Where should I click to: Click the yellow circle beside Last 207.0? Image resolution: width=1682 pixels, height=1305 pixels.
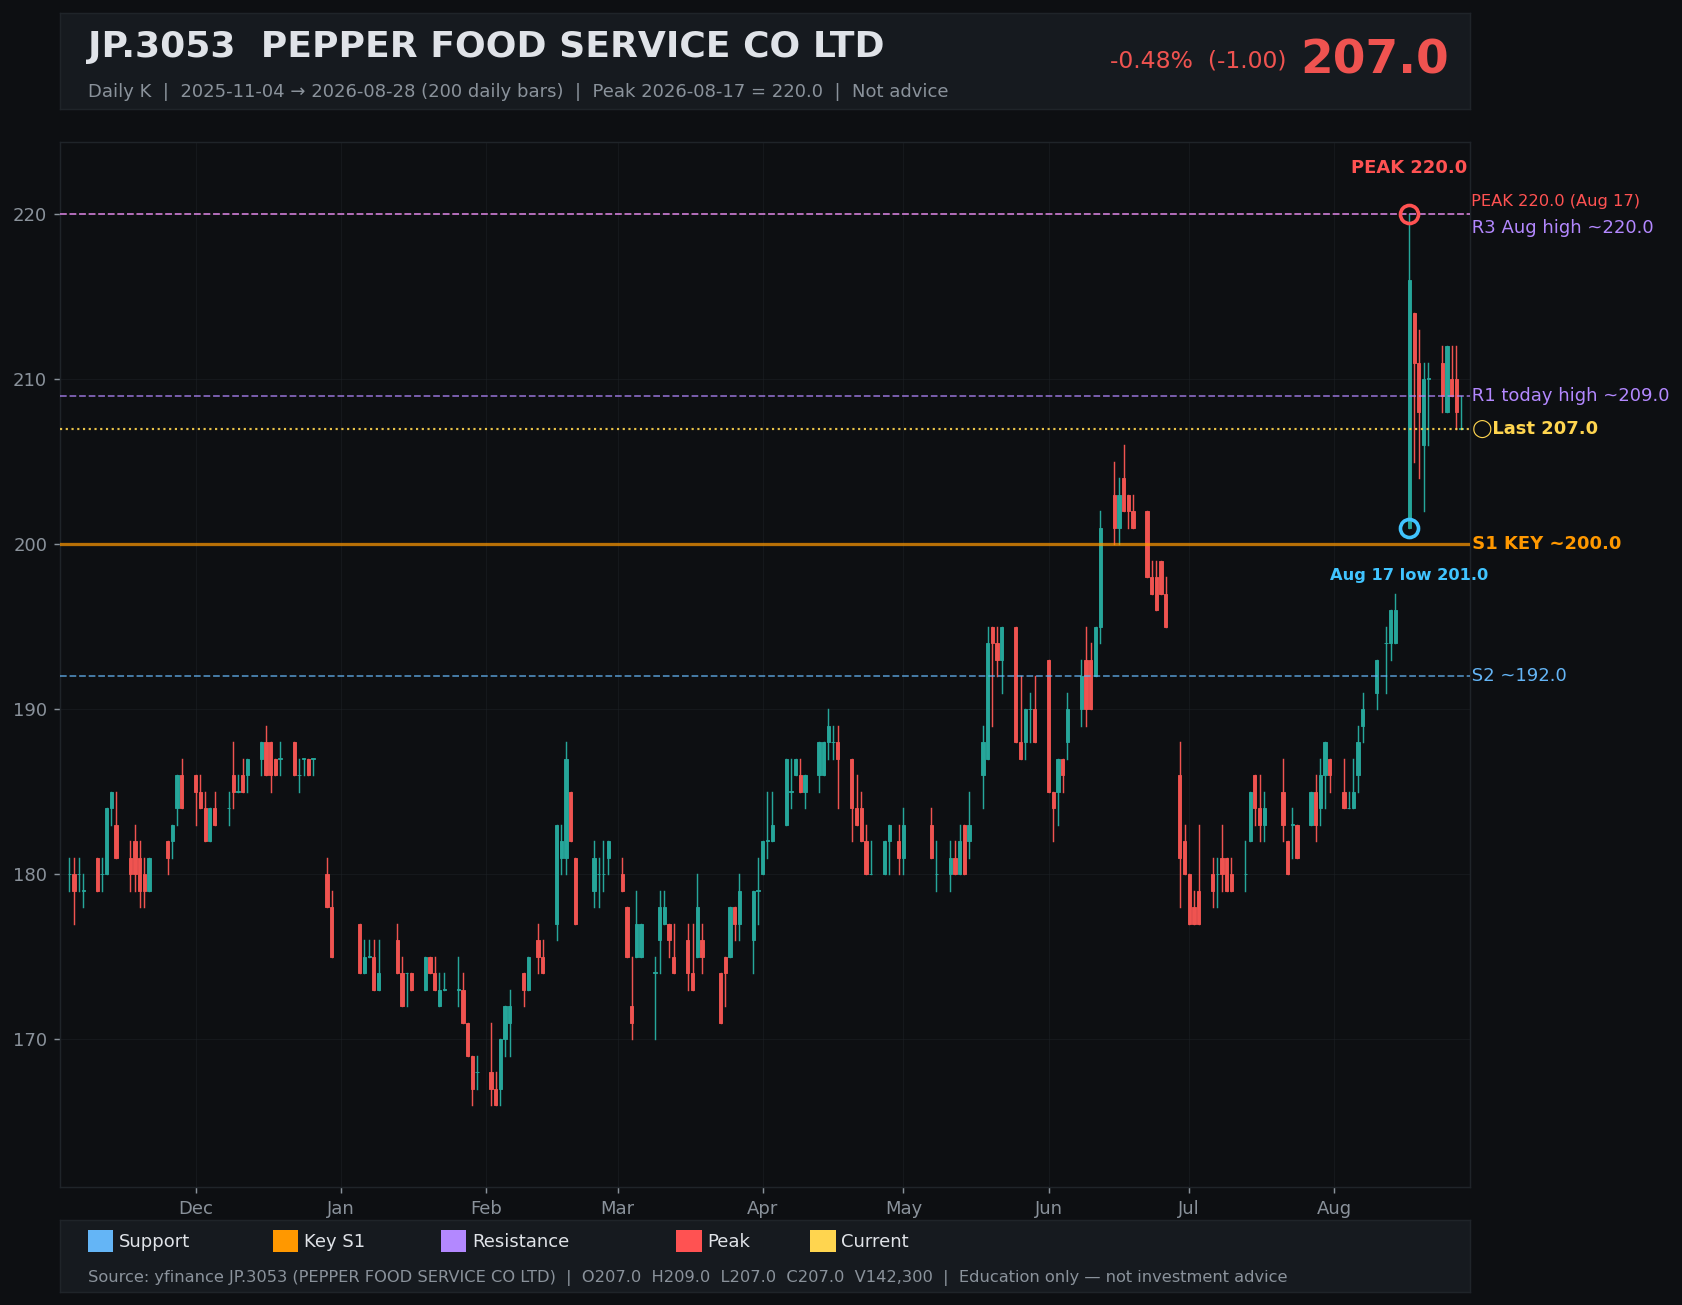click(1482, 429)
